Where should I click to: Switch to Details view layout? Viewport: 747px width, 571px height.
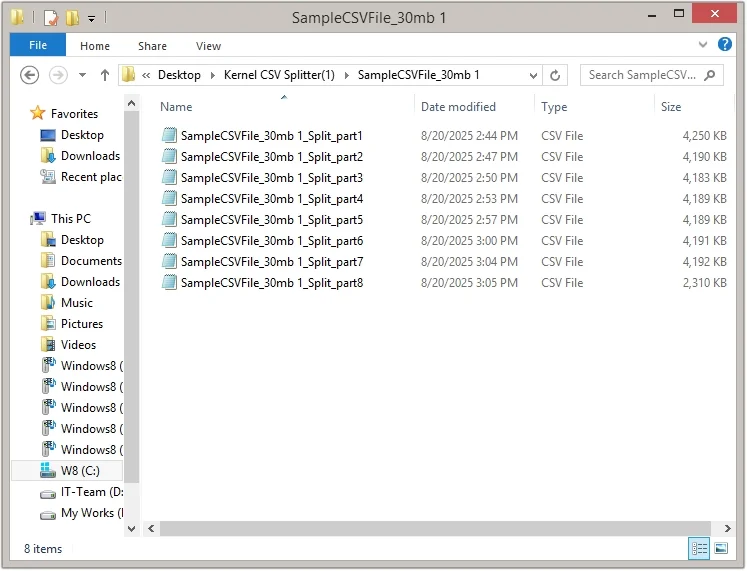tap(699, 548)
